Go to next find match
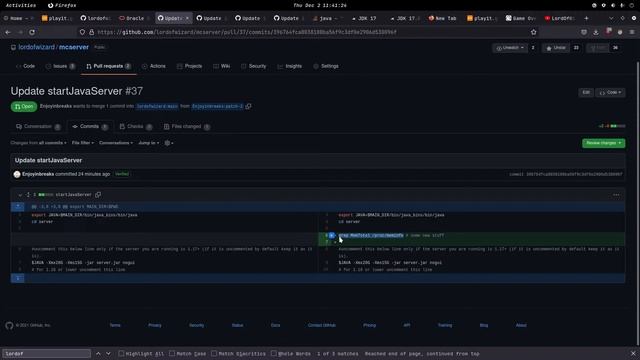640x360 pixels. [x=108, y=353]
